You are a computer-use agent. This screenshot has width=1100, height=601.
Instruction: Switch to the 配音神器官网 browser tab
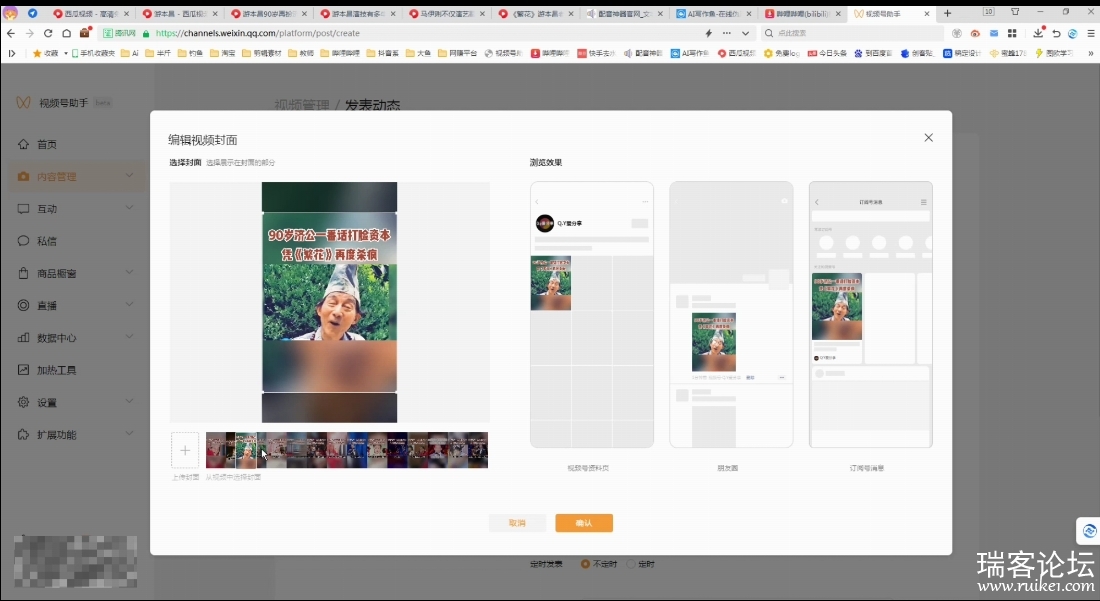[x=624, y=13]
